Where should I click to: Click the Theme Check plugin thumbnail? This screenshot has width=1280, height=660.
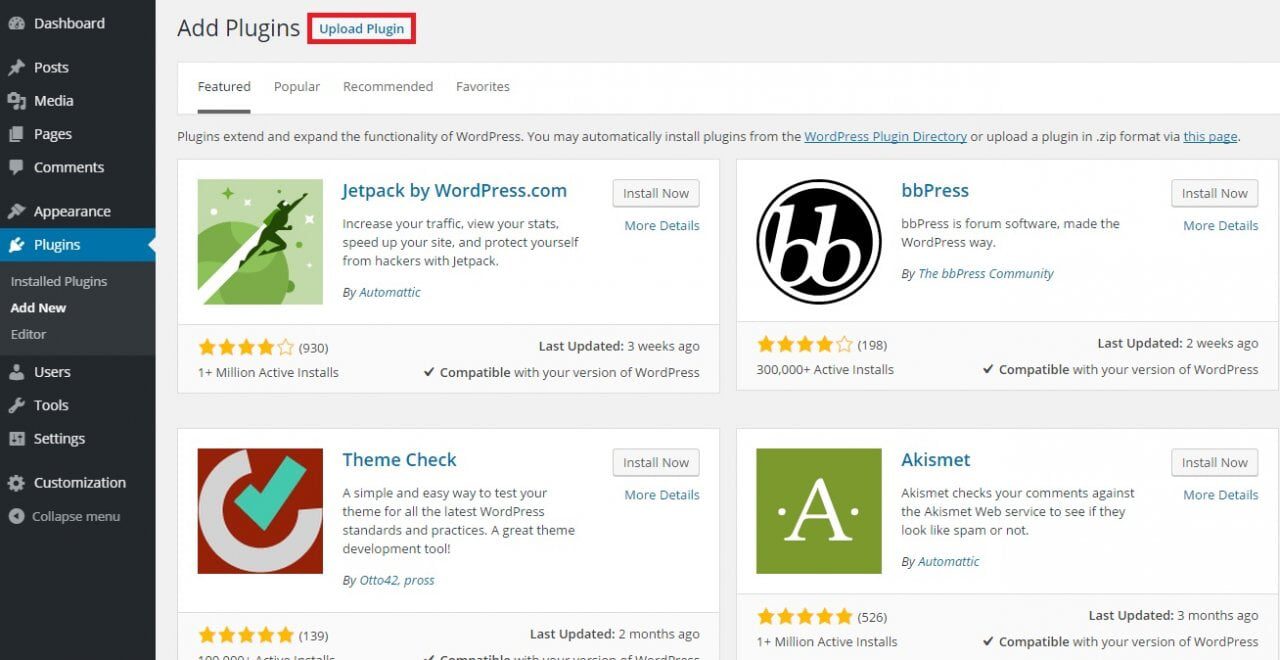(x=260, y=511)
